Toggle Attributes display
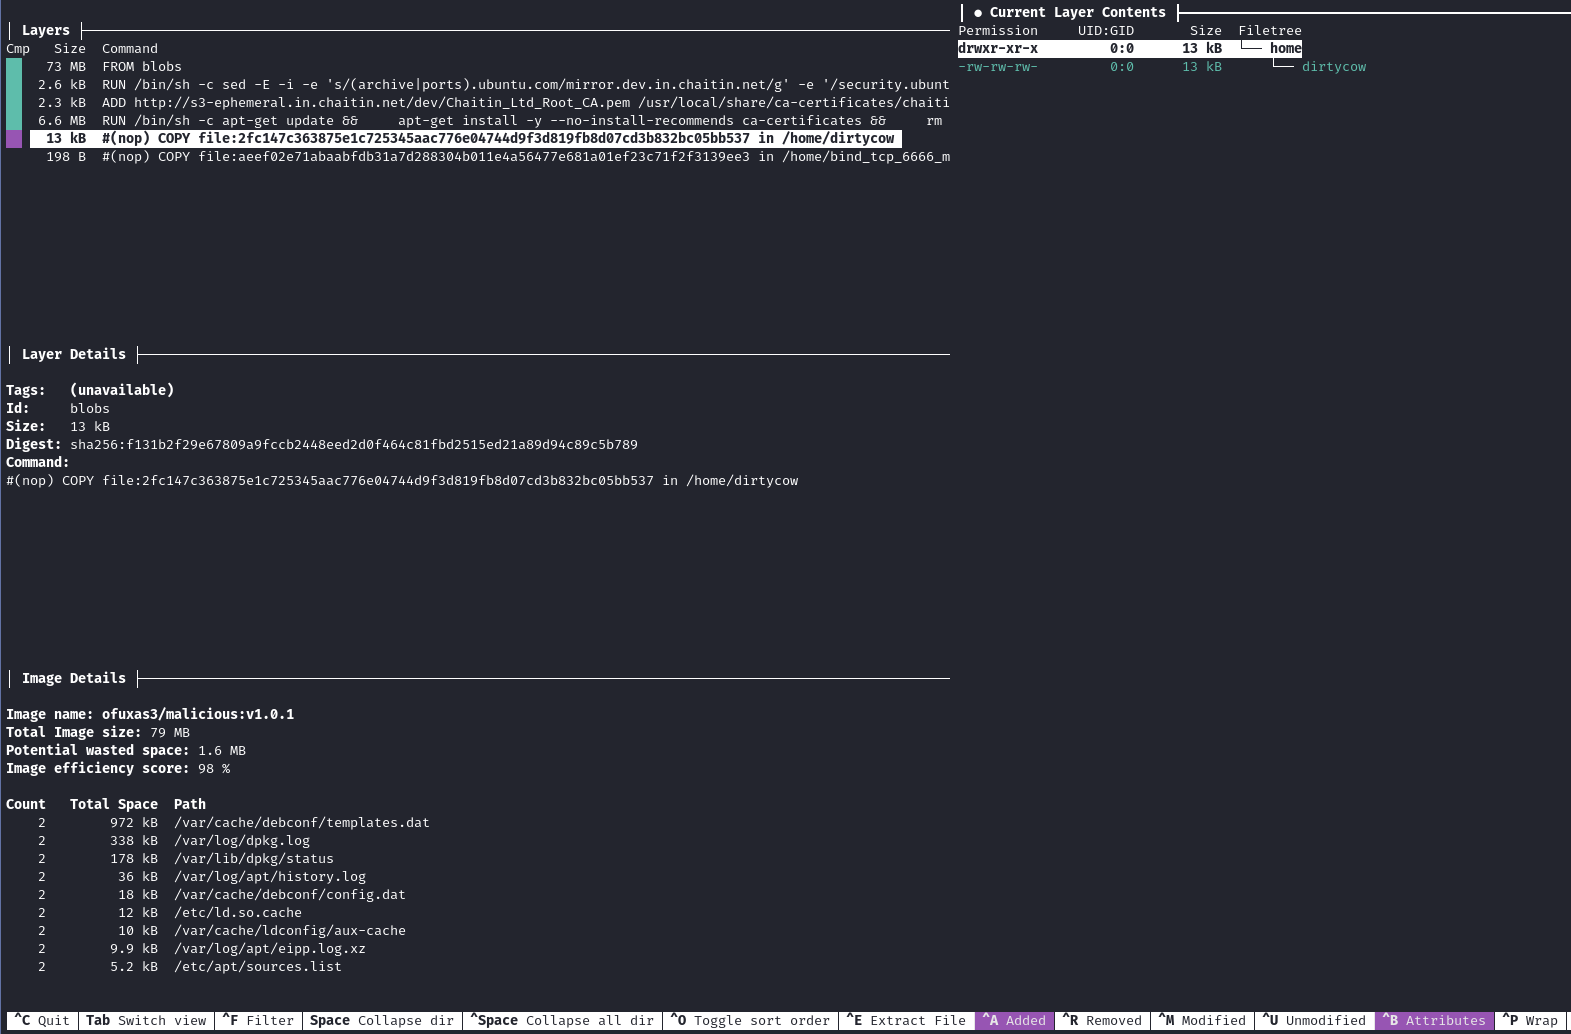Screen dimensions: 1571x1034 point(1434,1021)
